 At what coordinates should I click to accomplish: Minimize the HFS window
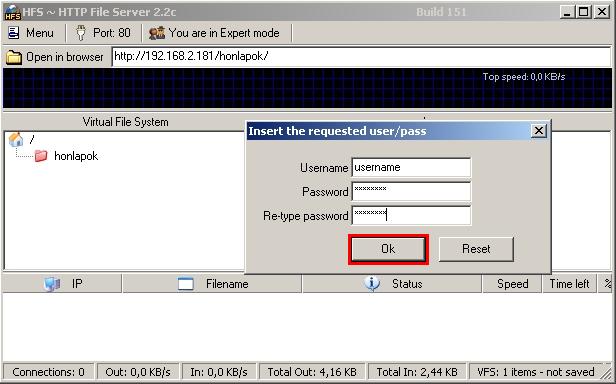566,12
